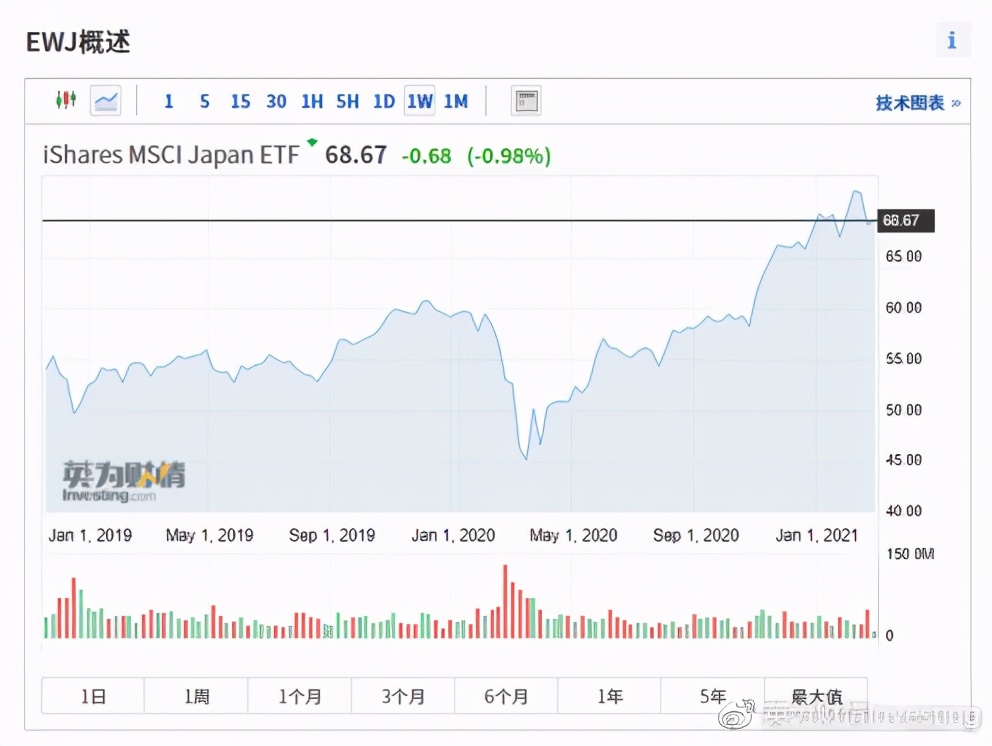Select the 5年 range tab
This screenshot has height=746, width=992.
[x=713, y=696]
